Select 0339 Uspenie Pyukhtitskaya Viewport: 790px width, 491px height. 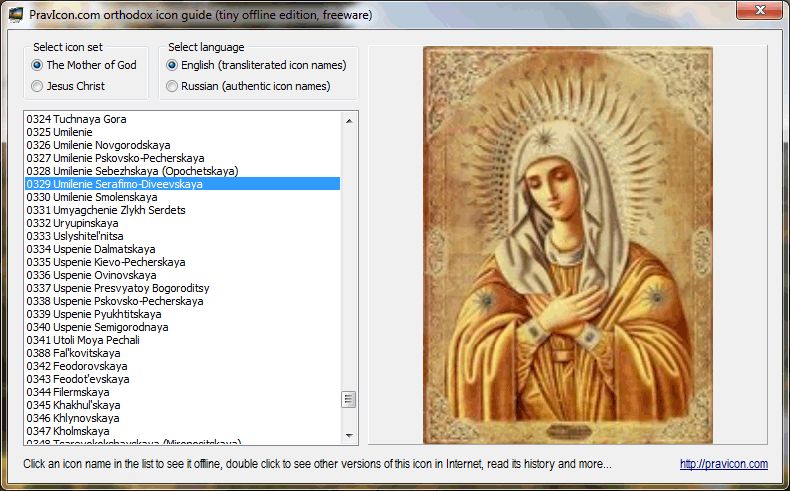tap(182, 314)
